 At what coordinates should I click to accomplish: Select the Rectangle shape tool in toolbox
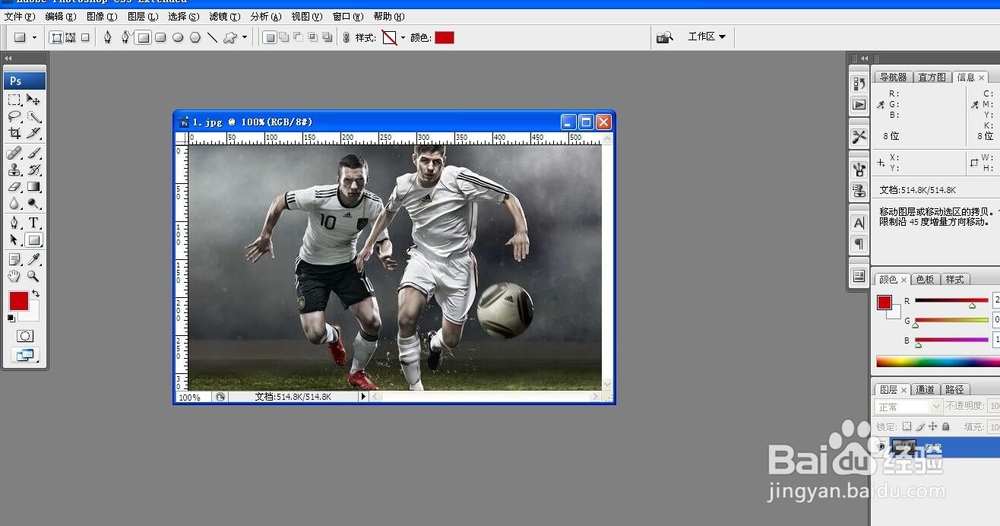(x=33, y=240)
